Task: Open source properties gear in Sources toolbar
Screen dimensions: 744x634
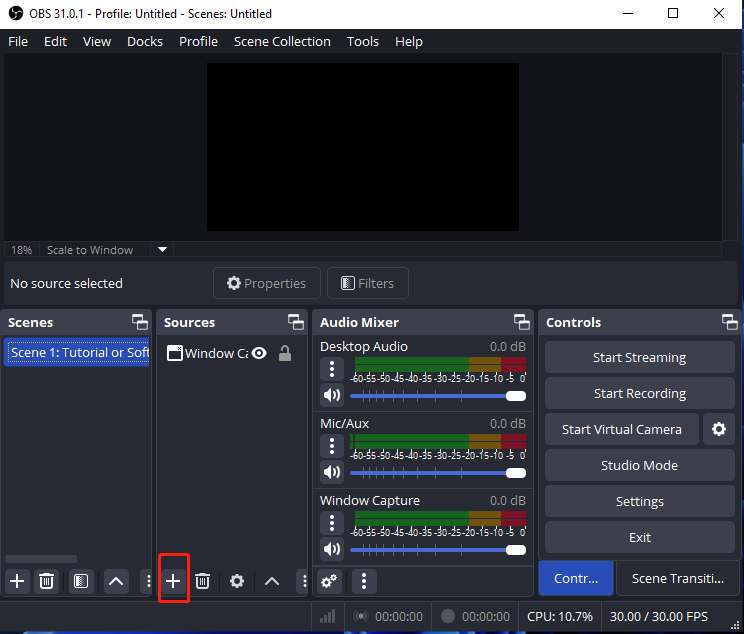Action: pyautogui.click(x=237, y=581)
